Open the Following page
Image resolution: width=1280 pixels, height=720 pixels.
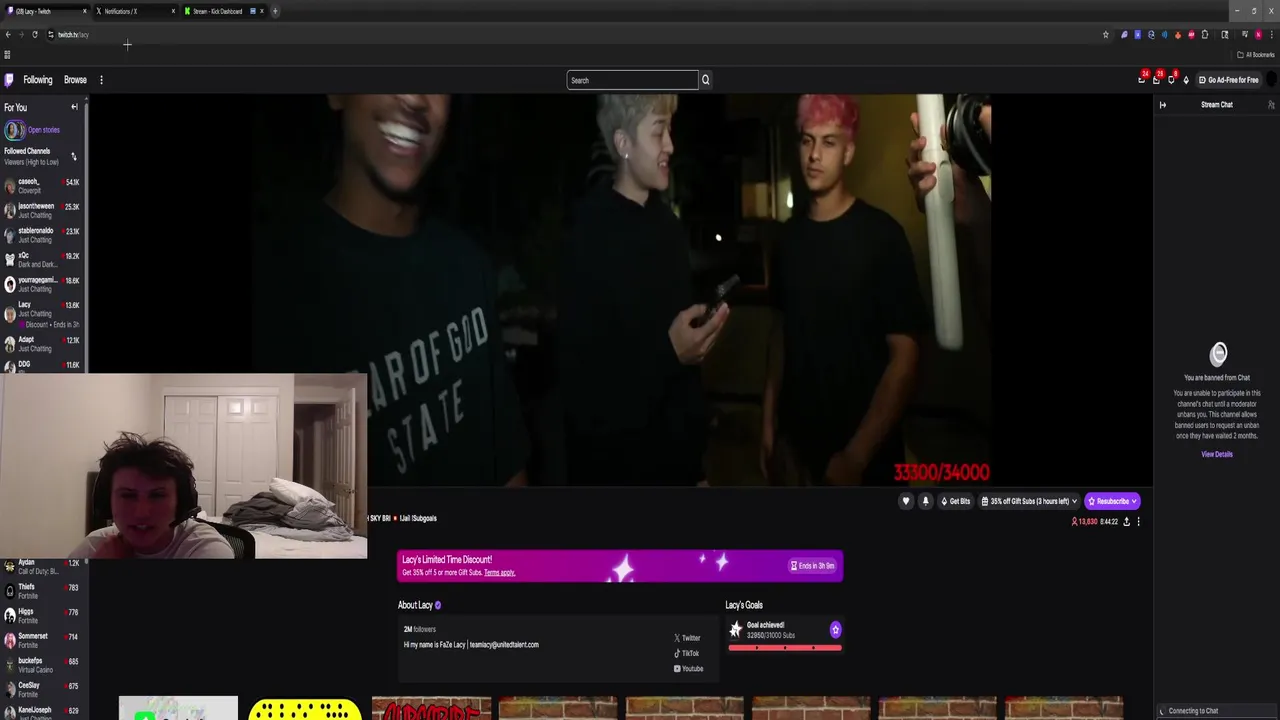click(x=38, y=80)
